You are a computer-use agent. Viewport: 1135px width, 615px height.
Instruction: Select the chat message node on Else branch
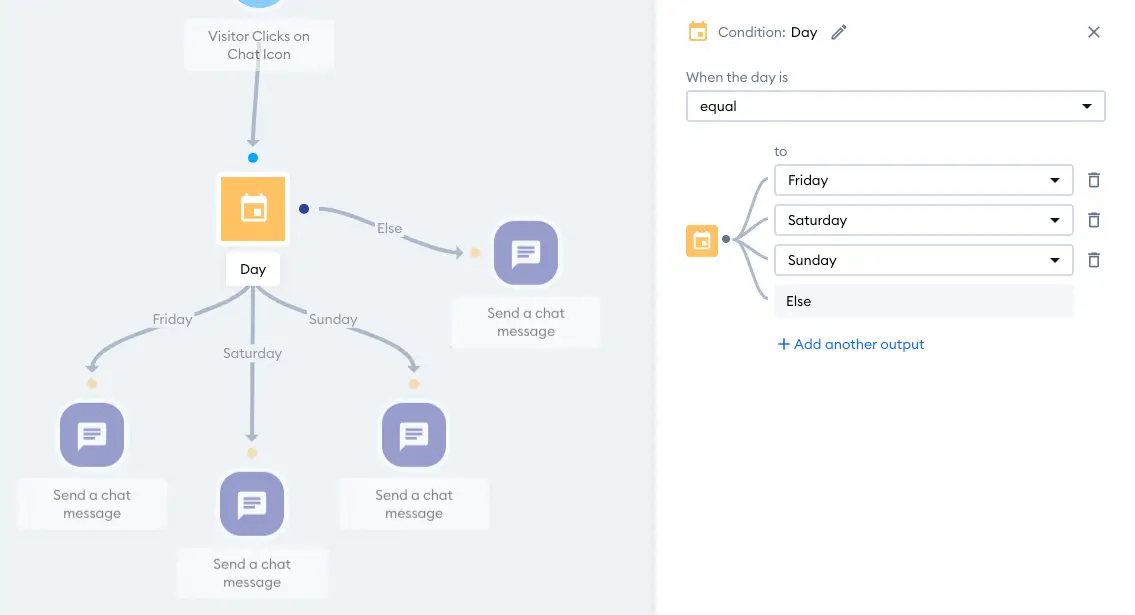(x=526, y=253)
